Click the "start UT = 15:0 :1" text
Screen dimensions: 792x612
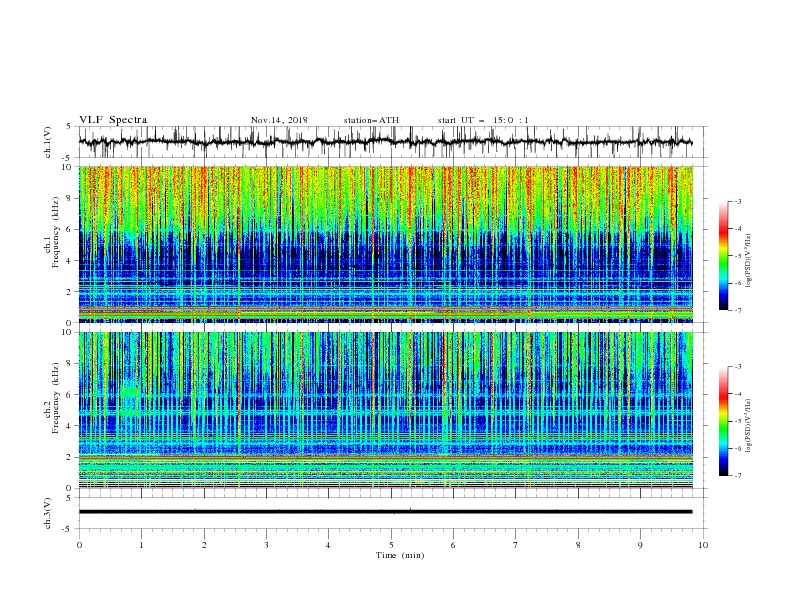tap(483, 120)
